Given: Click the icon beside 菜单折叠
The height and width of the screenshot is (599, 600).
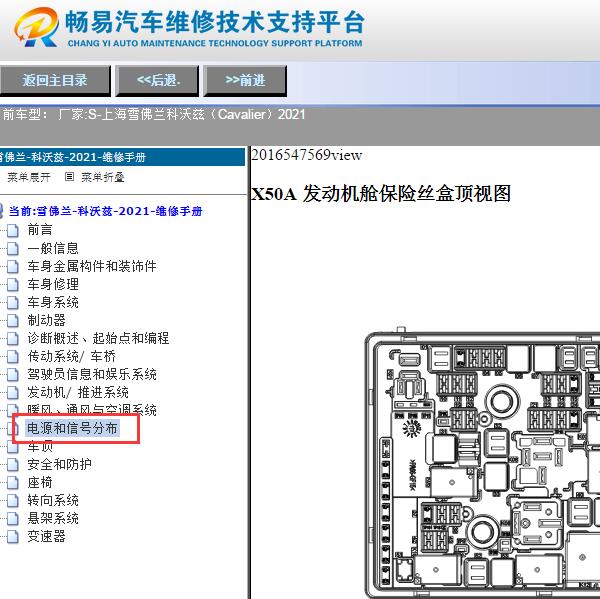Looking at the screenshot, I should pos(69,177).
